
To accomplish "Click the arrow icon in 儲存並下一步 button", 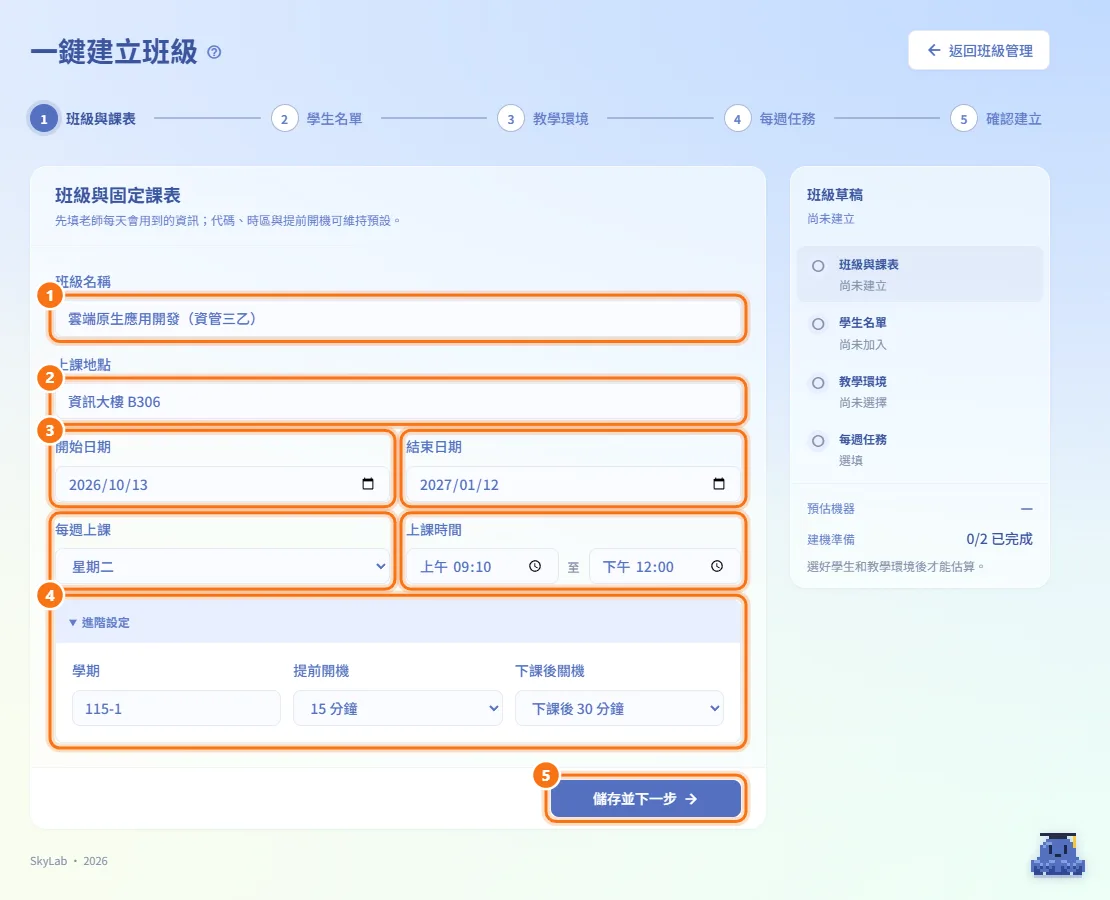I will (x=692, y=799).
